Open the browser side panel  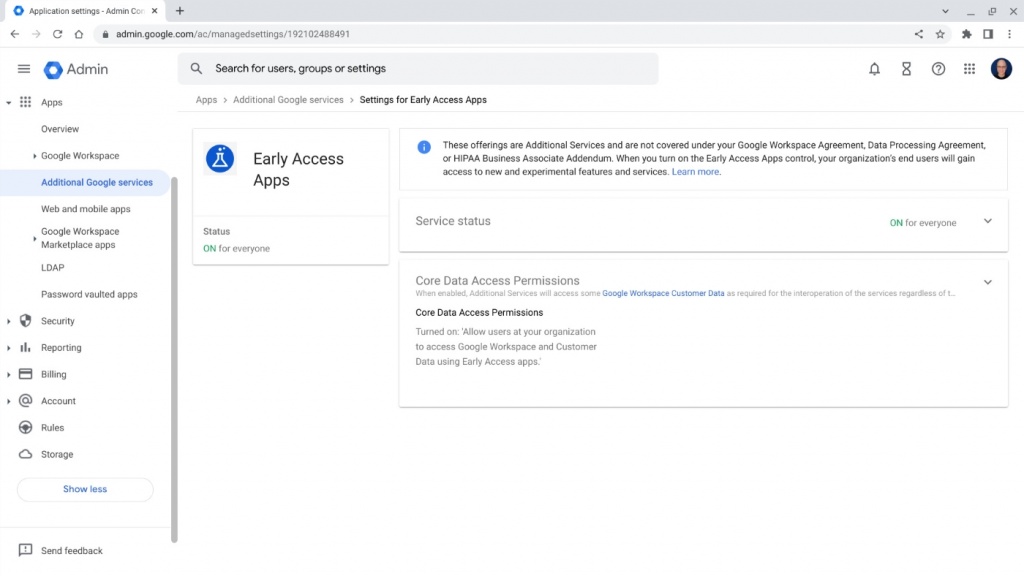pyautogui.click(x=987, y=34)
